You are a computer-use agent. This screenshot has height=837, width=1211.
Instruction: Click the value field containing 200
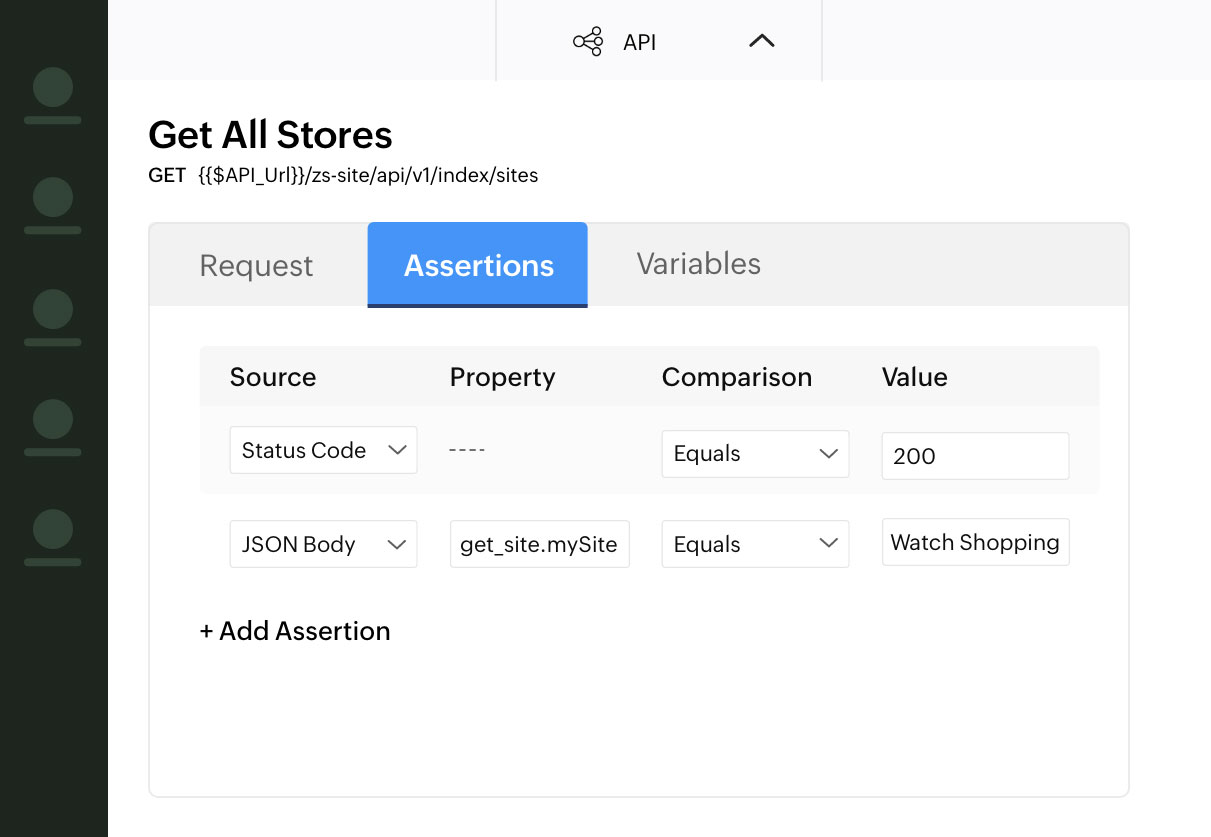975,456
